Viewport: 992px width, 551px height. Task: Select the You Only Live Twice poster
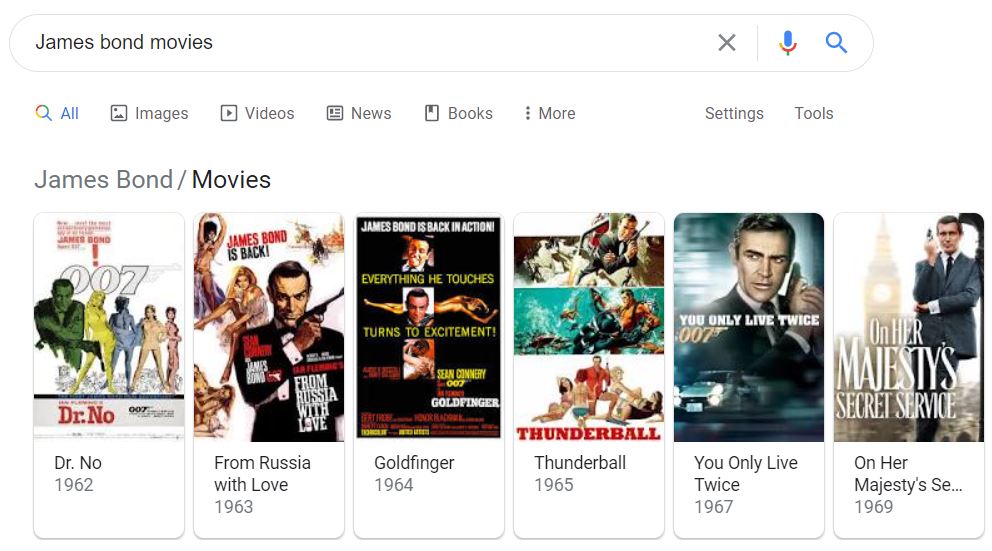pos(749,327)
